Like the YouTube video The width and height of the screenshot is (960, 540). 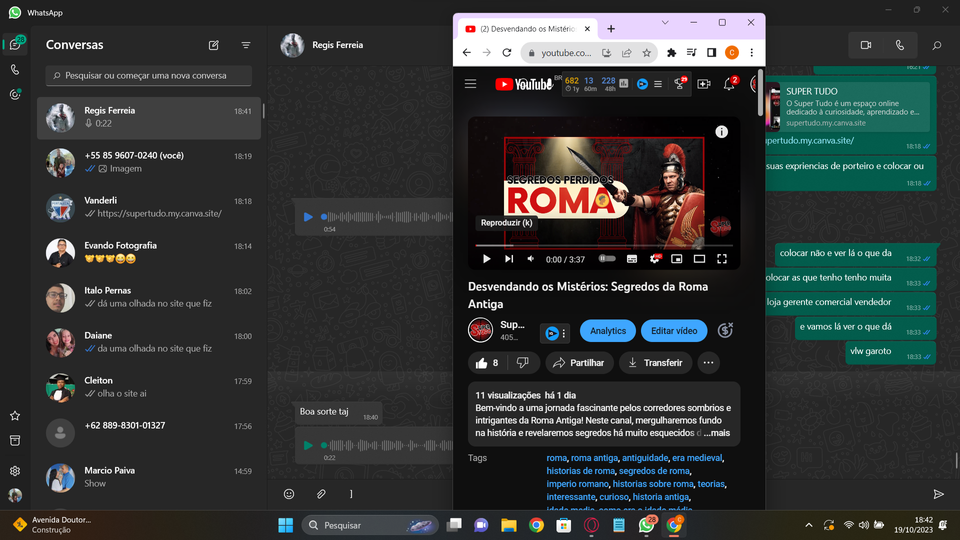pos(487,363)
